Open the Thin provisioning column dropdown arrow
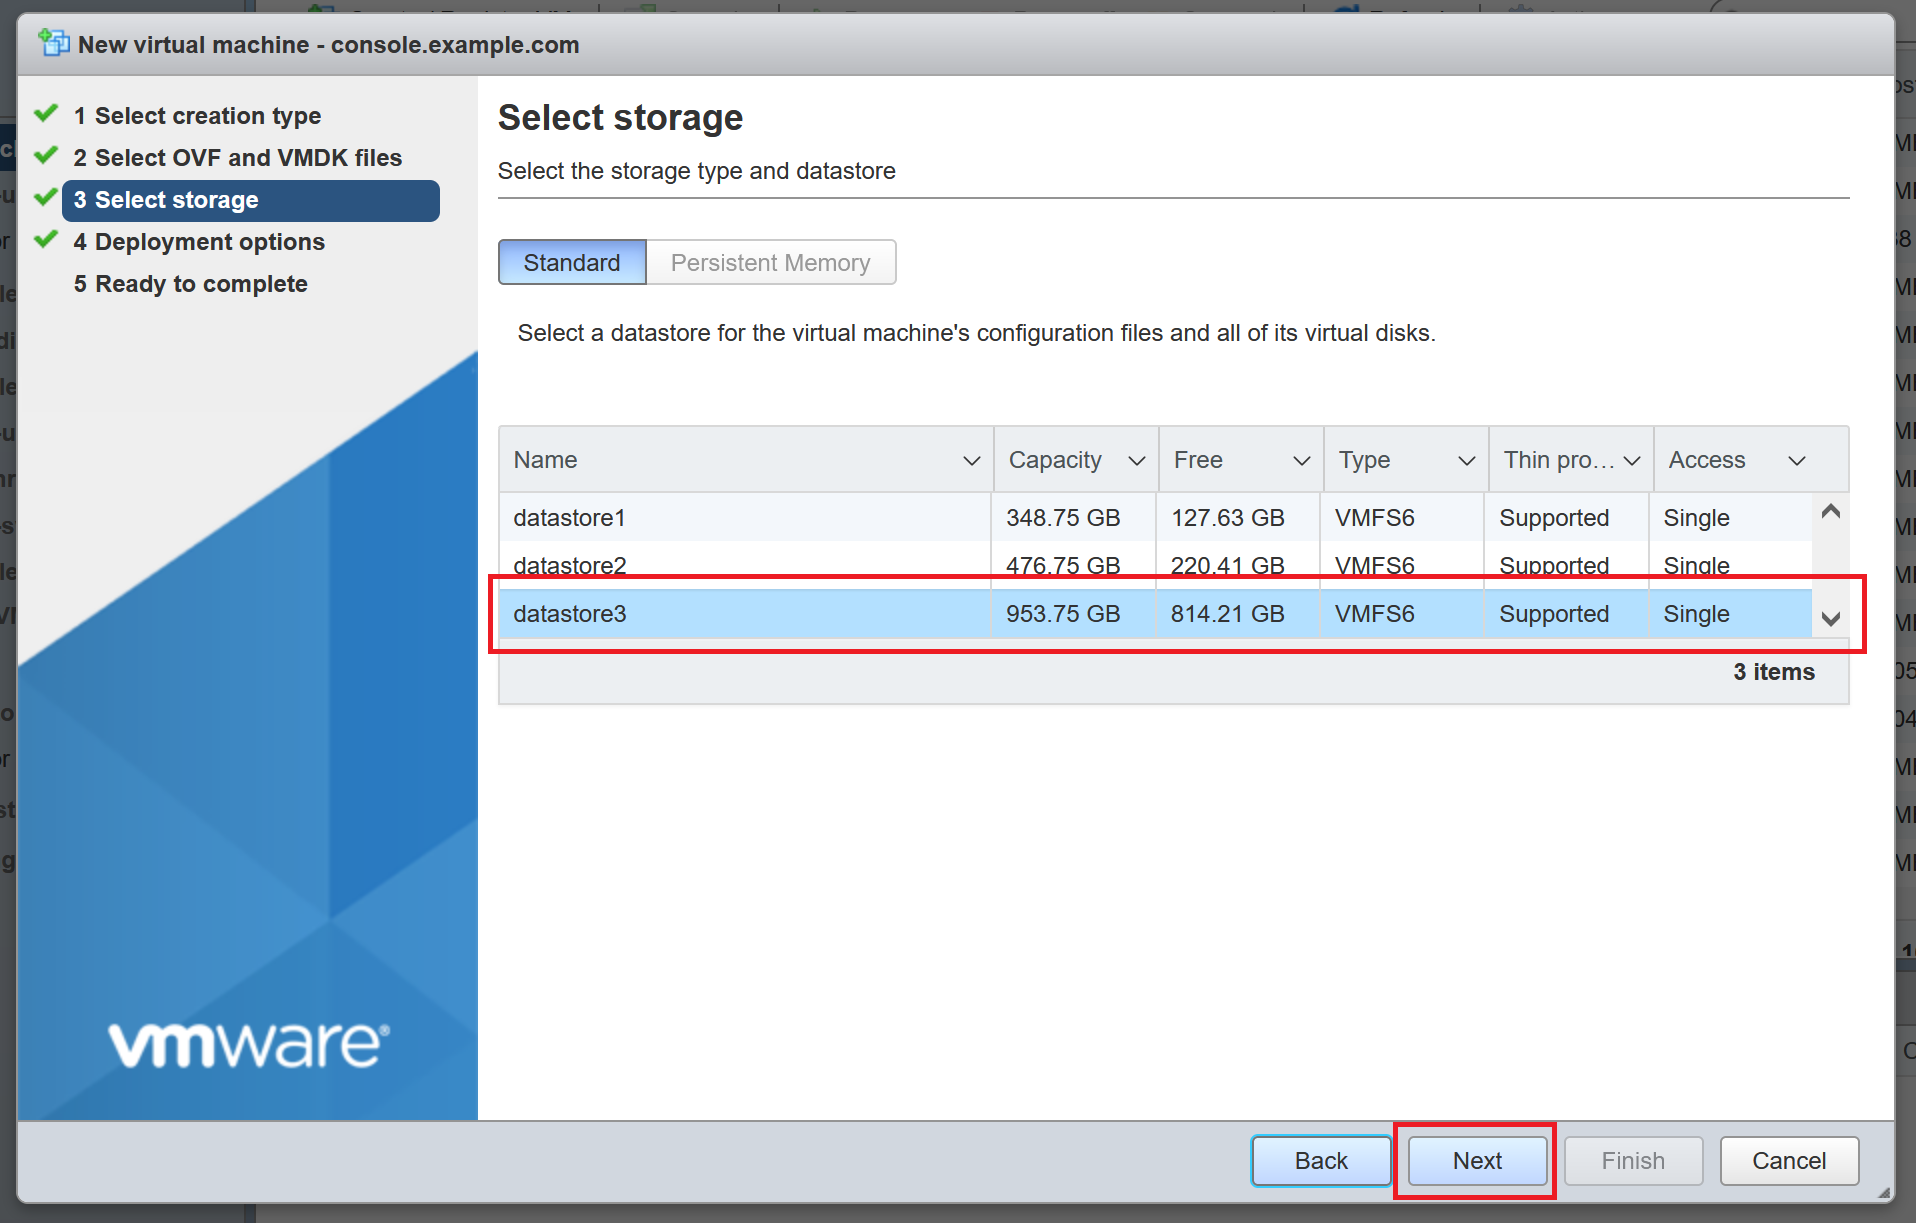Viewport: 1916px width, 1223px height. 1632,461
